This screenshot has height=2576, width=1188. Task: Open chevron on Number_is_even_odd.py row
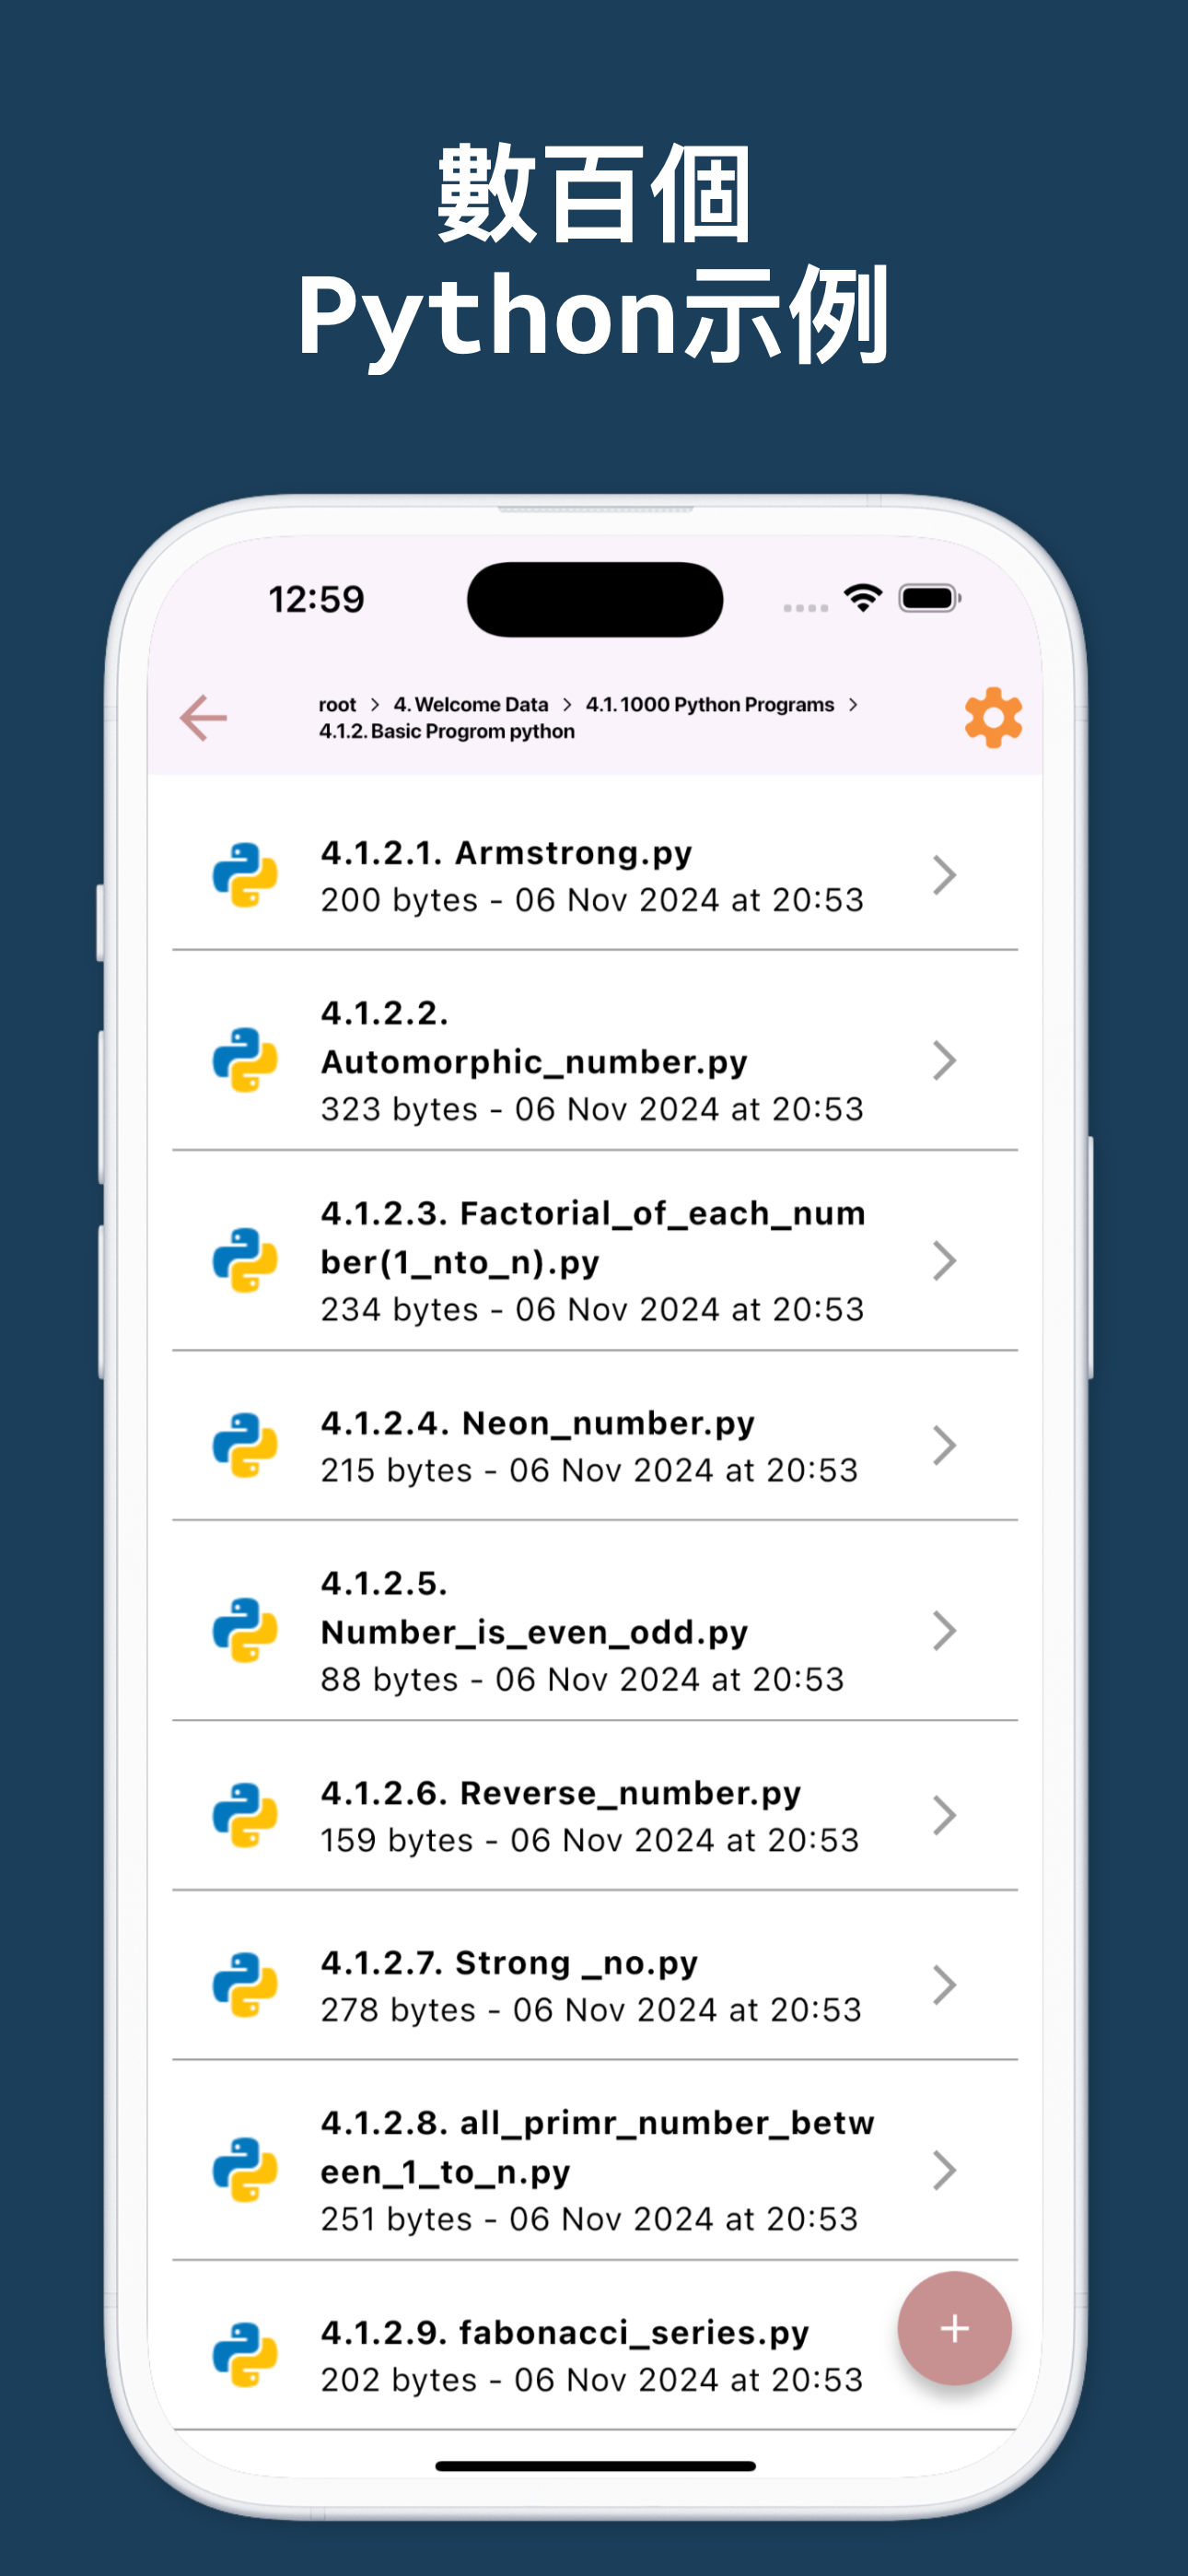tap(944, 1630)
